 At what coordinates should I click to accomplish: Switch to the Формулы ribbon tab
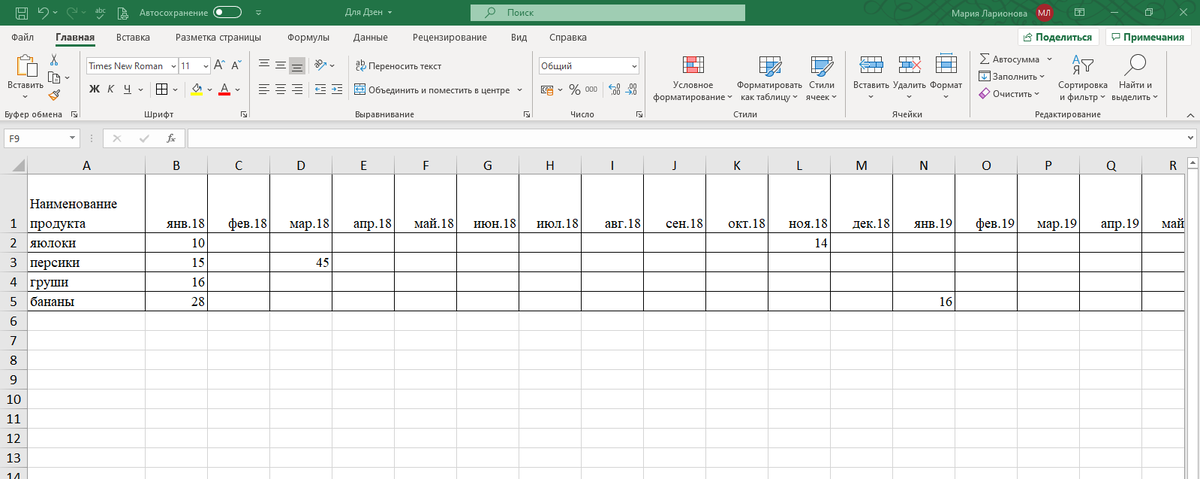pos(309,37)
